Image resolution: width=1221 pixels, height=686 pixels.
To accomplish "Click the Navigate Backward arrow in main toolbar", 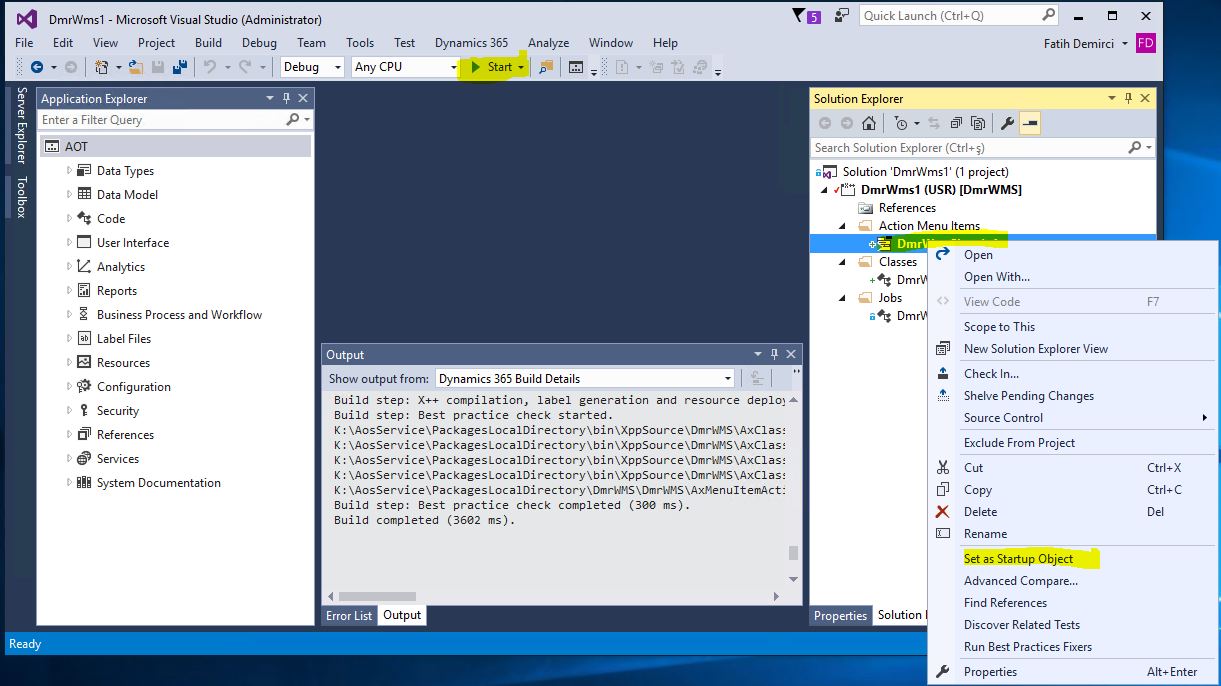I will coord(37,67).
